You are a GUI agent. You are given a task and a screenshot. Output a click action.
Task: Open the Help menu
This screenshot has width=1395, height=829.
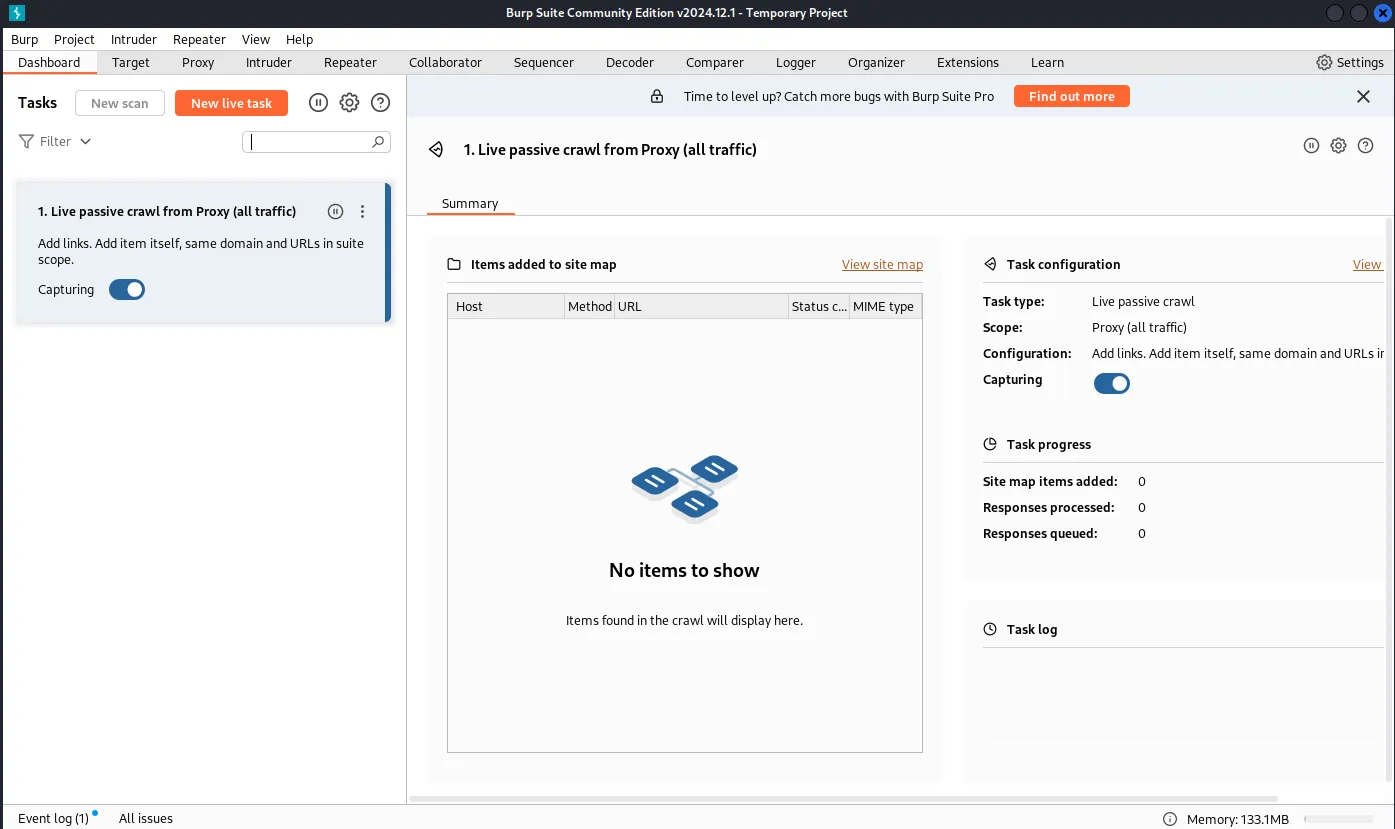coord(300,39)
